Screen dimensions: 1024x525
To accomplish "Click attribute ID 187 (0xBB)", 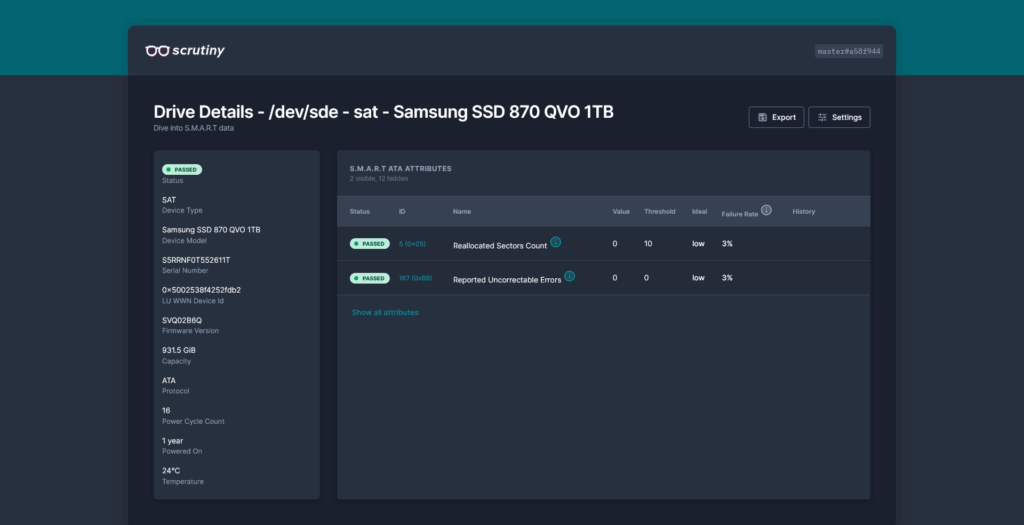I will coord(415,278).
